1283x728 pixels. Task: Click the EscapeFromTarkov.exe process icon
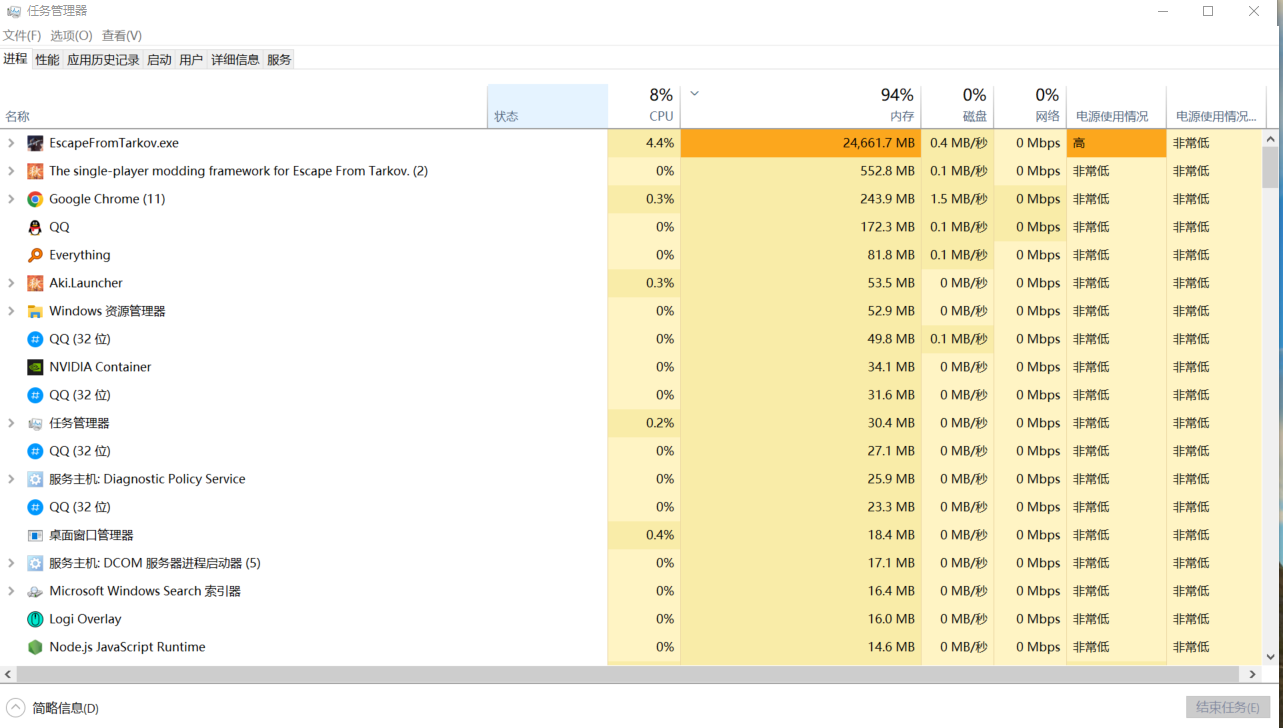35,143
